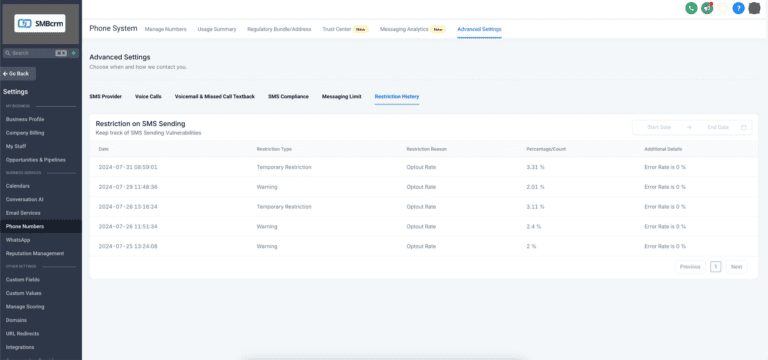The image size is (768, 360).
Task: Select My Staff in sidebar
Action: (x=16, y=146)
